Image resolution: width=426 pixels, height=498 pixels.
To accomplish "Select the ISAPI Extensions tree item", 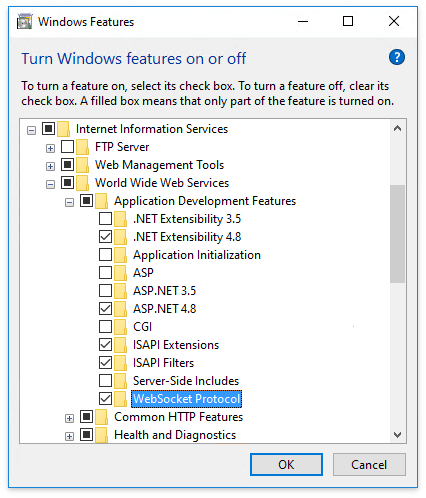I will point(176,345).
